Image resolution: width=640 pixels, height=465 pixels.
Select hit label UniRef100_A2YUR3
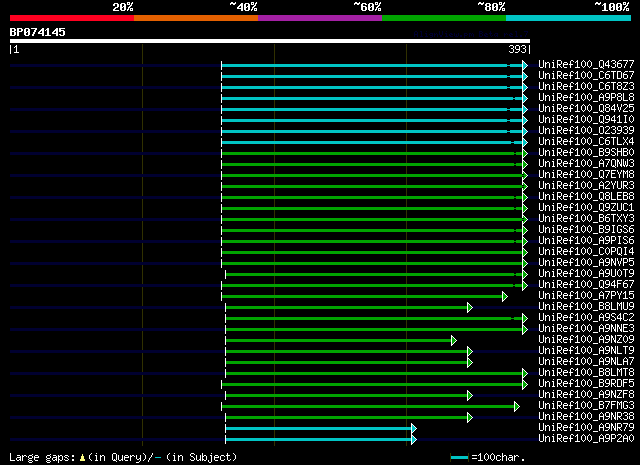pyautogui.click(x=586, y=186)
